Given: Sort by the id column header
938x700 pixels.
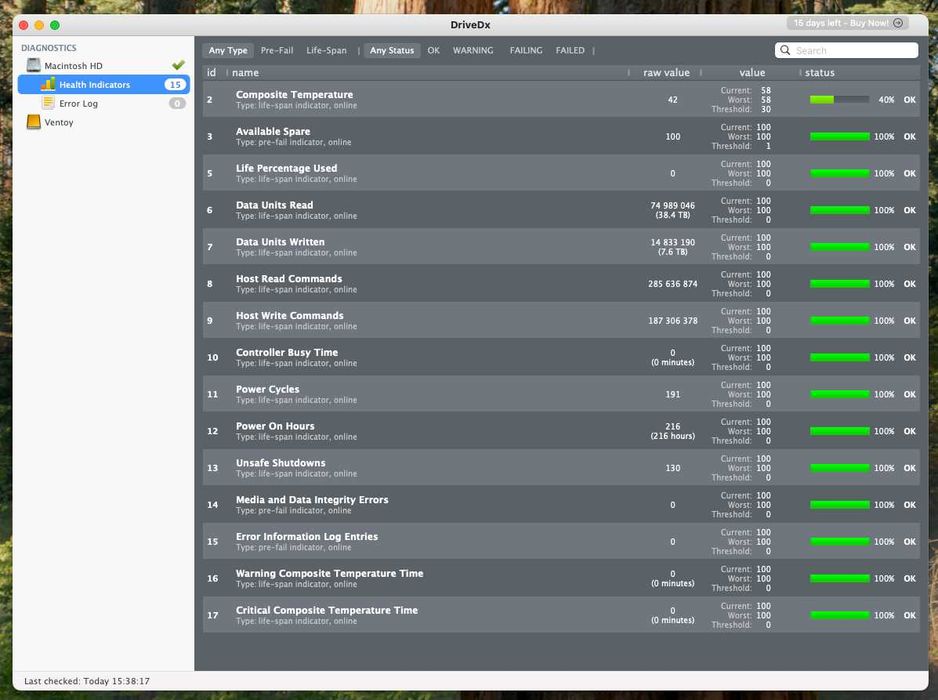Looking at the screenshot, I should click(x=211, y=72).
